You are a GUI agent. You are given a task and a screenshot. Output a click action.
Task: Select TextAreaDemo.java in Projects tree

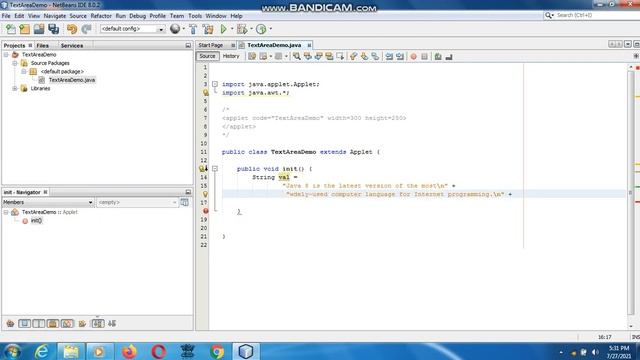click(72, 80)
